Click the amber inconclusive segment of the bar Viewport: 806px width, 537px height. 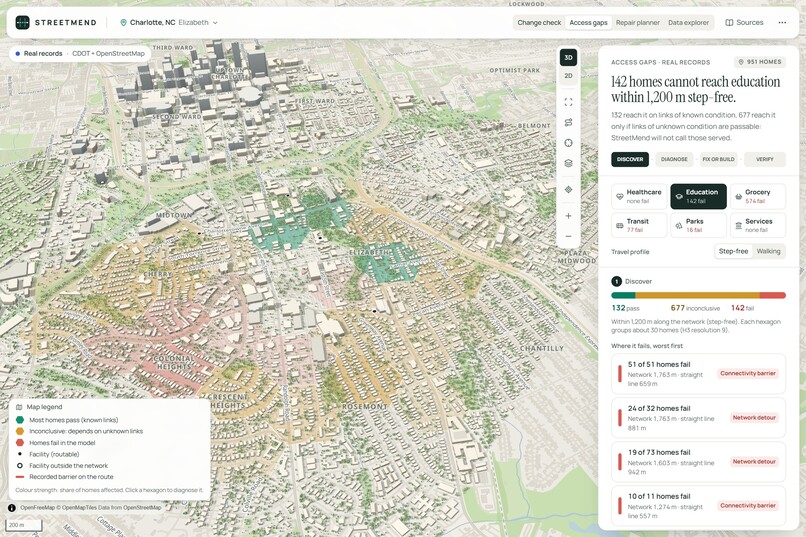tap(698, 295)
